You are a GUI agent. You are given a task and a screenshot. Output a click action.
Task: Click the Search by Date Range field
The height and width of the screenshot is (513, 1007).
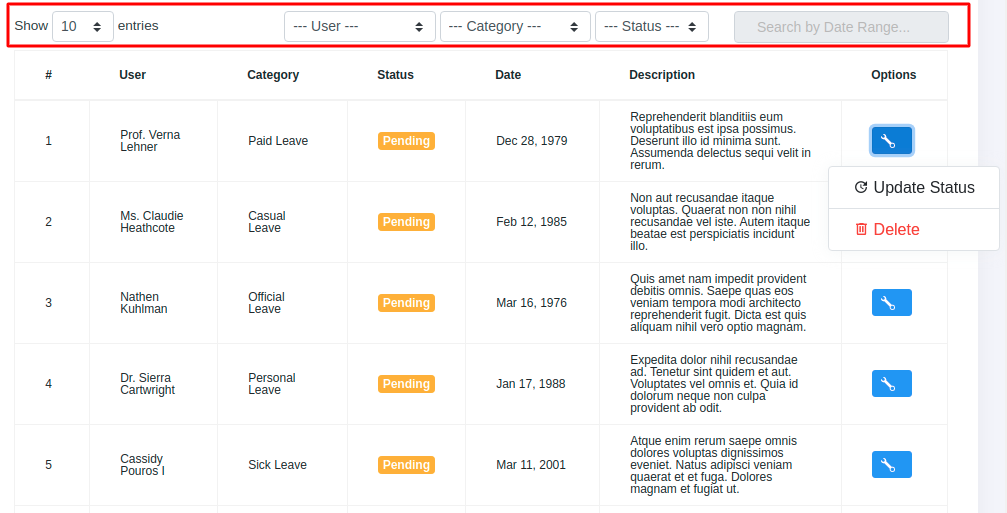(841, 27)
